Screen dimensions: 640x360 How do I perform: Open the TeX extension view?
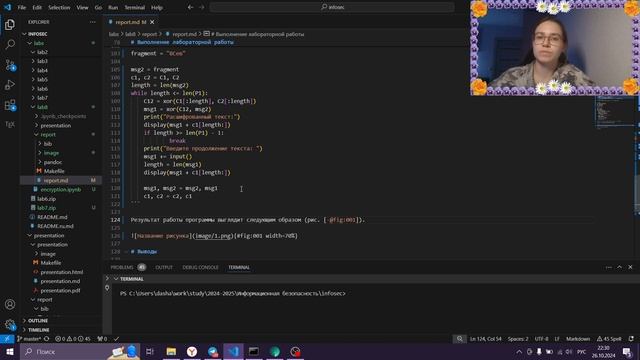point(10,124)
